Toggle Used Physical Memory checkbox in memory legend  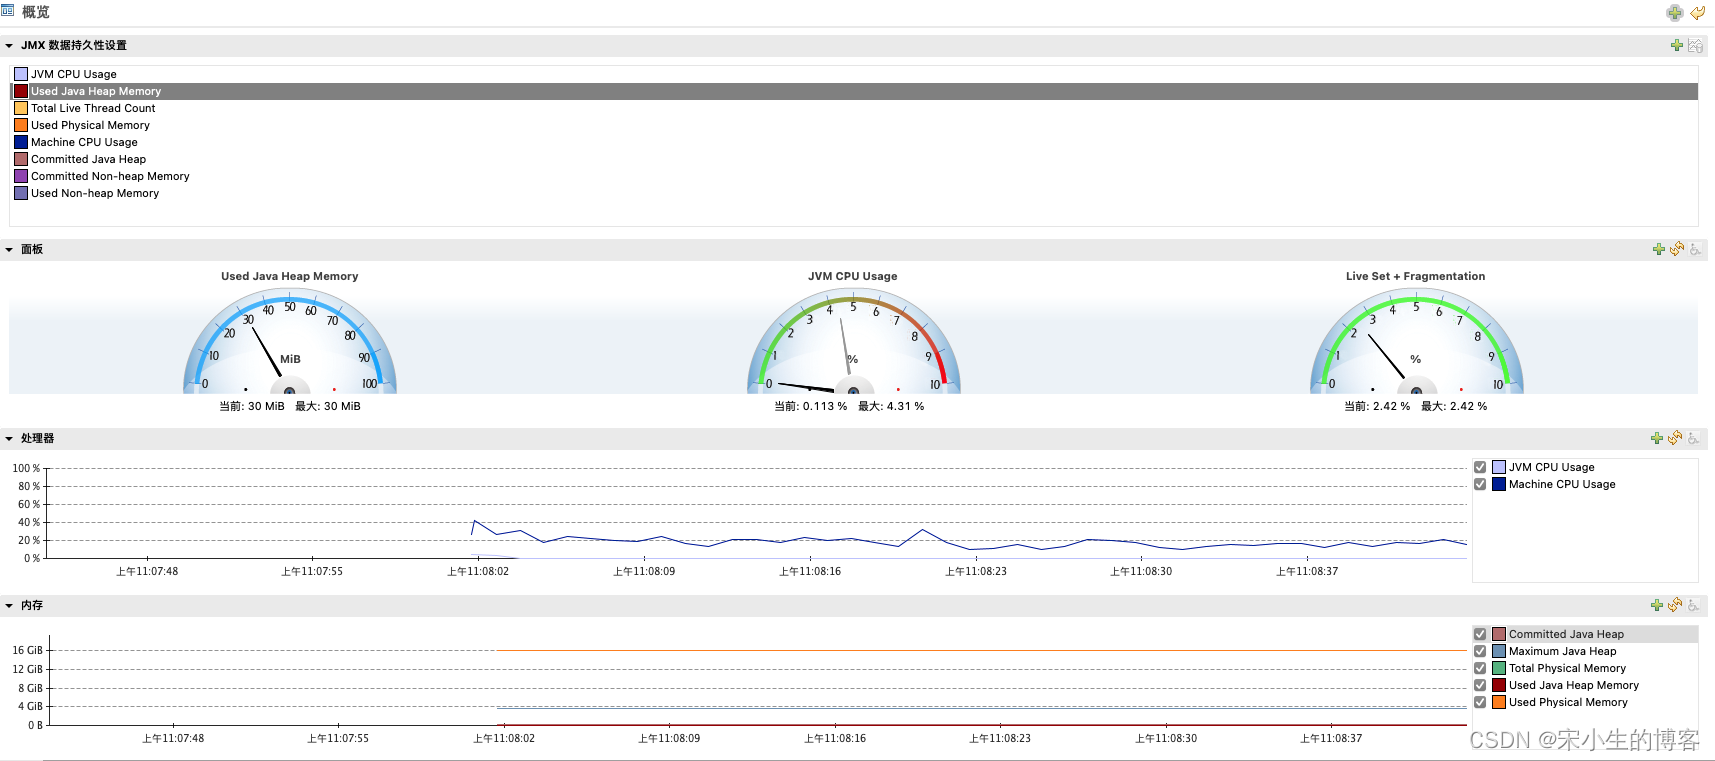point(1480,702)
